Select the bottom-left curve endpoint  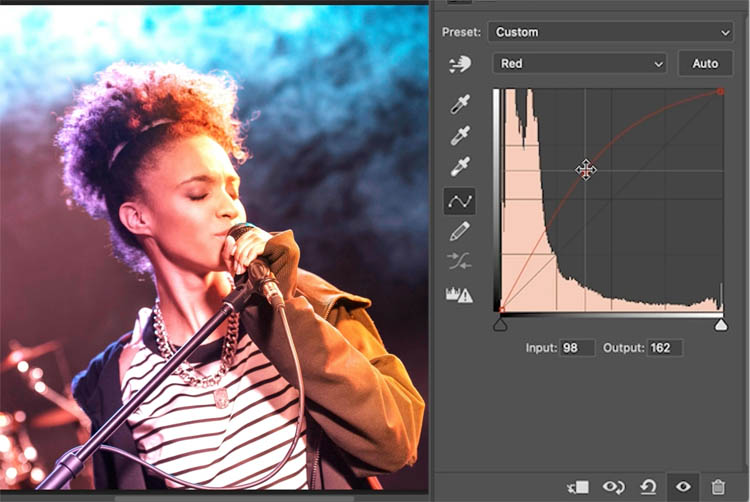tap(501, 309)
